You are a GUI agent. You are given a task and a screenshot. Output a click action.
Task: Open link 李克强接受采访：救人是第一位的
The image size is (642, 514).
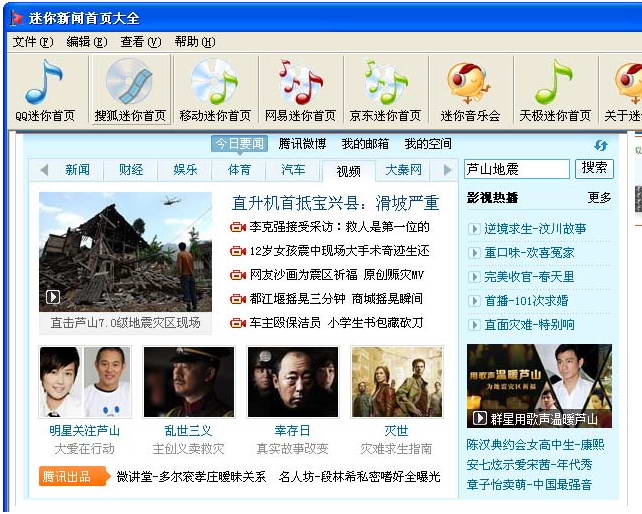coord(339,227)
